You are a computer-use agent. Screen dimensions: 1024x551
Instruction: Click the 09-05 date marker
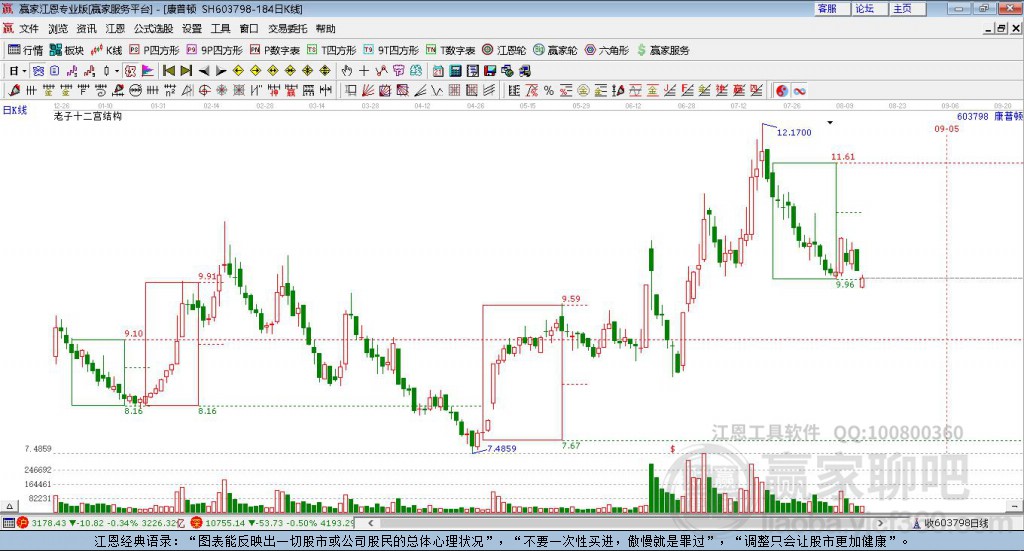pos(946,129)
